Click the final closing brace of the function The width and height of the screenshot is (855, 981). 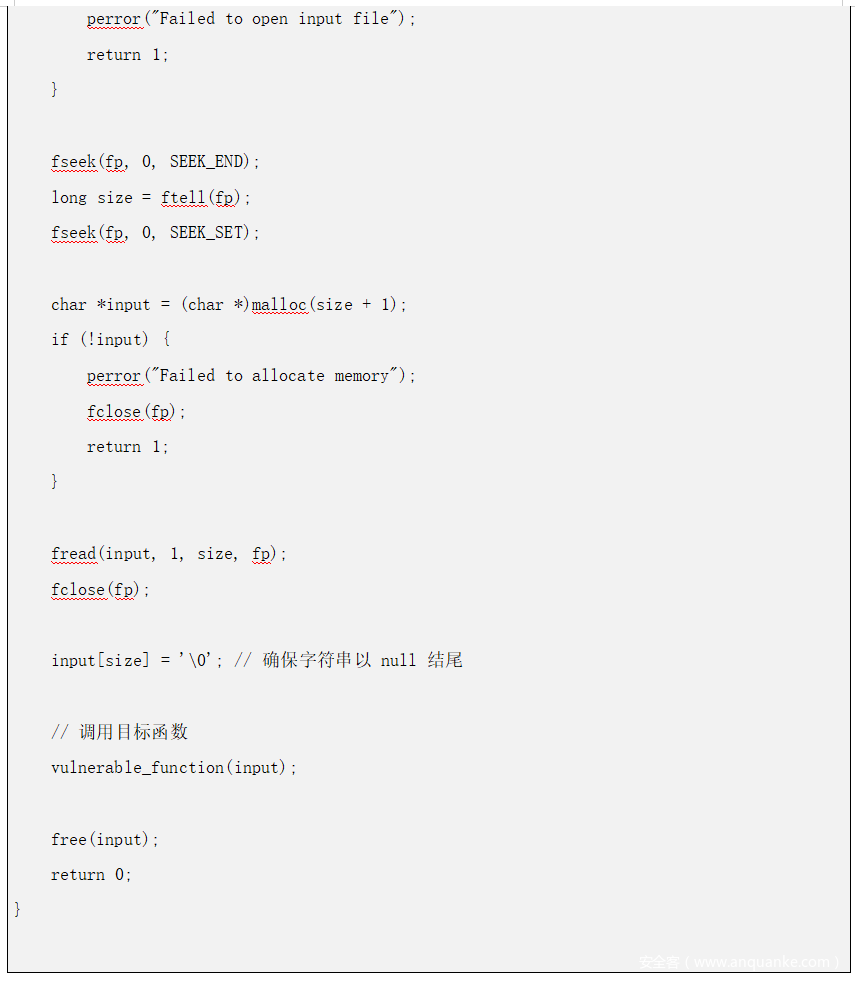[x=17, y=909]
